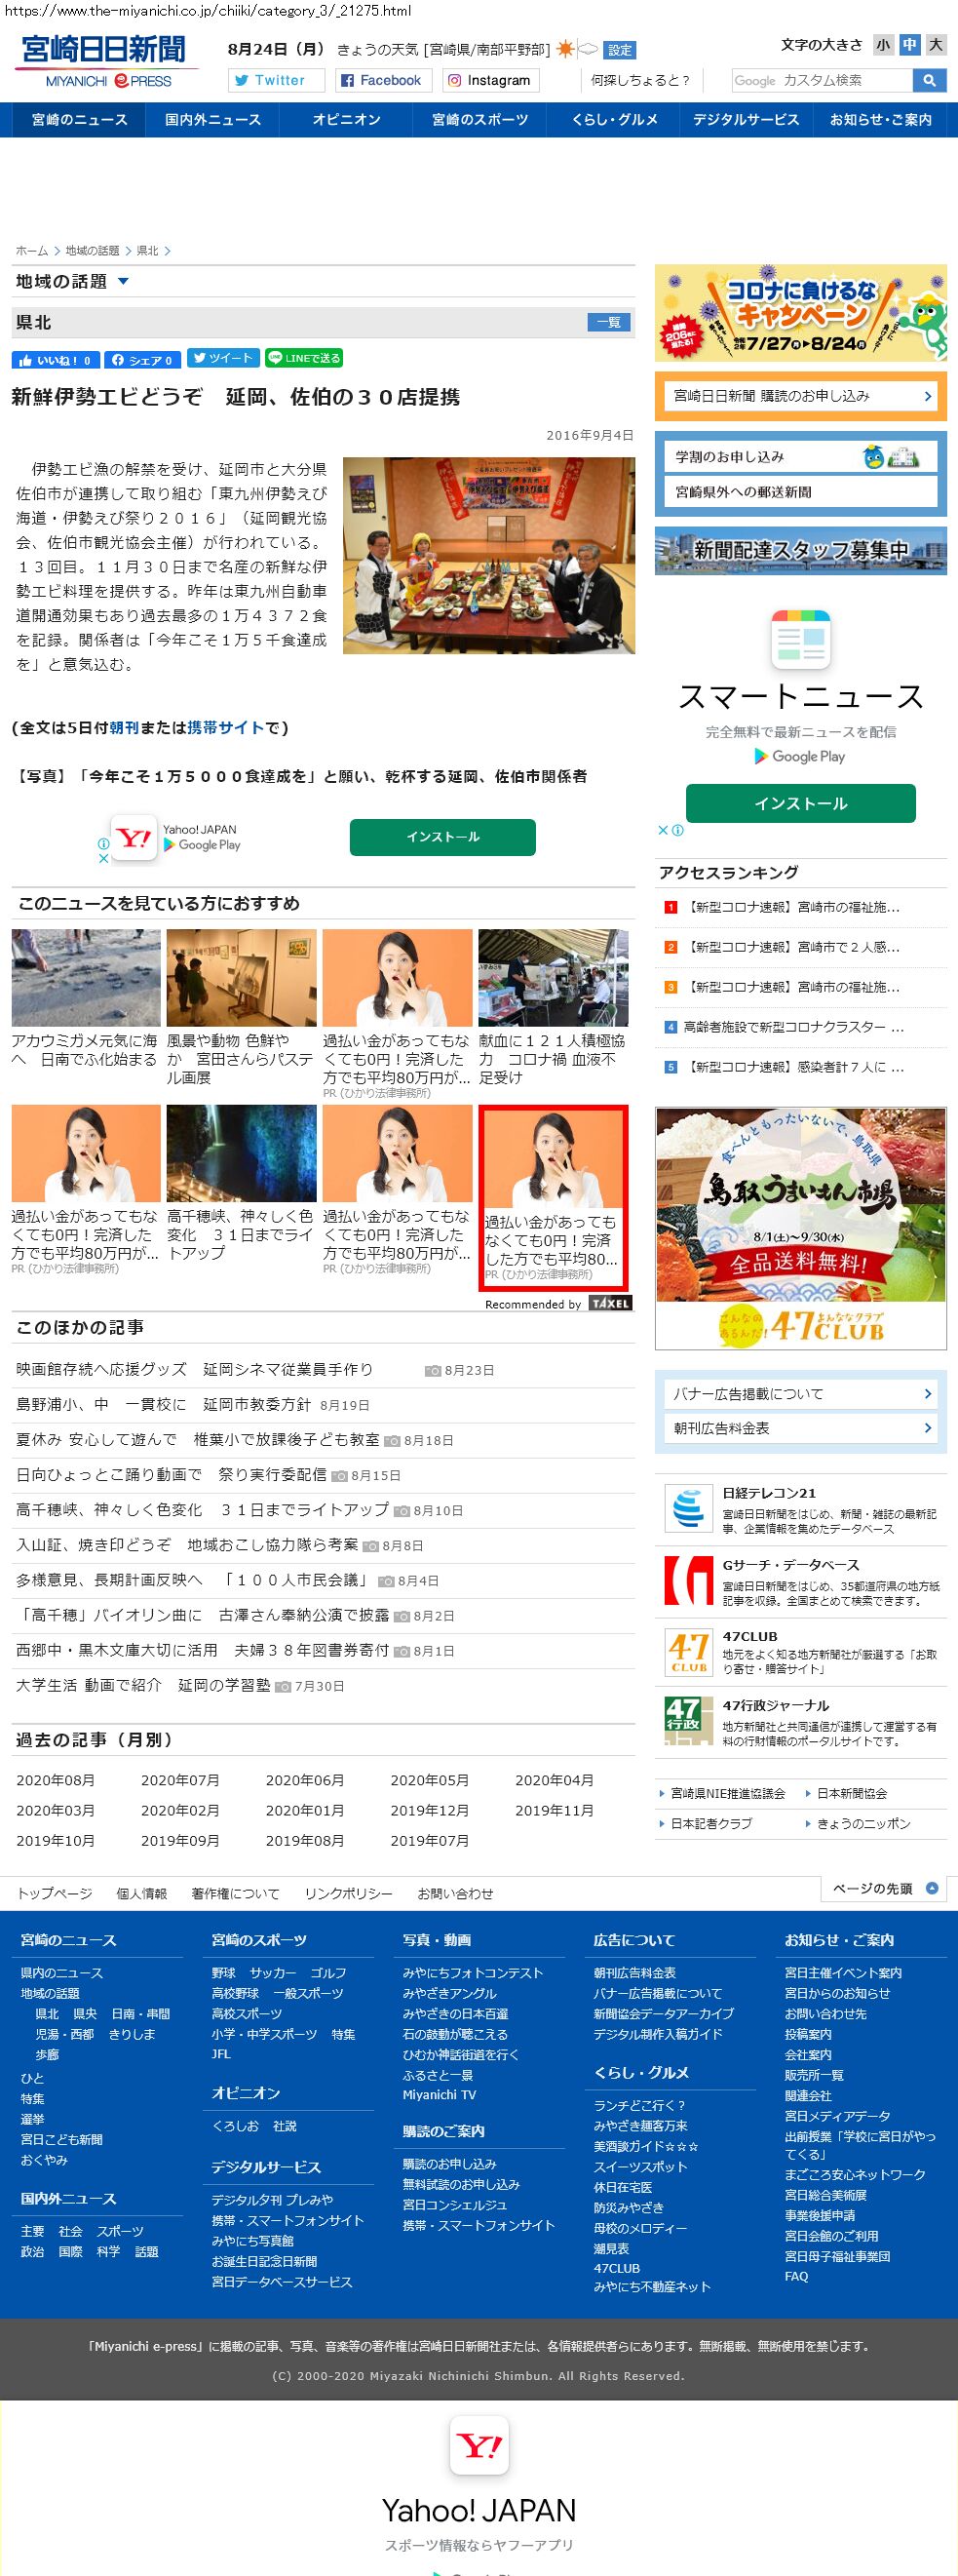Click the search magnifier button
This screenshot has width=958, height=2576.
[929, 80]
